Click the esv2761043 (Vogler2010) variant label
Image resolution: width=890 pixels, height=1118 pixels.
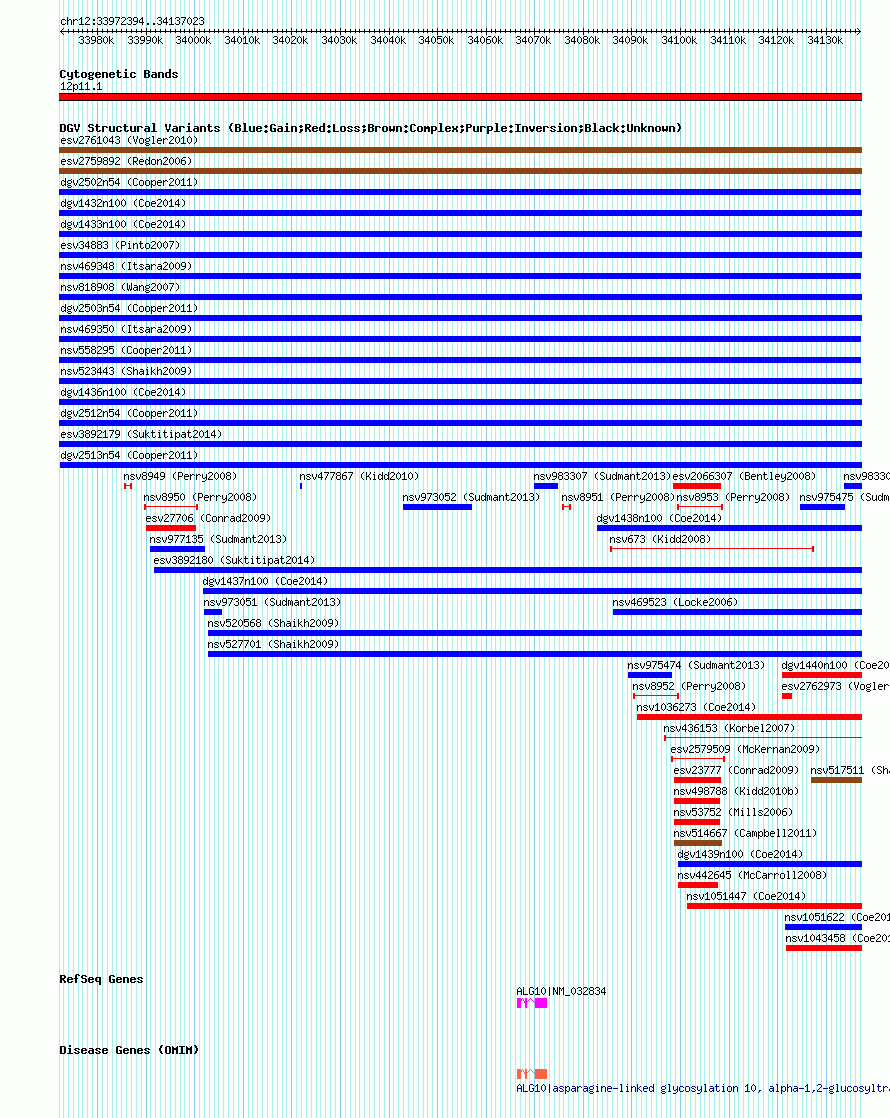(129, 140)
